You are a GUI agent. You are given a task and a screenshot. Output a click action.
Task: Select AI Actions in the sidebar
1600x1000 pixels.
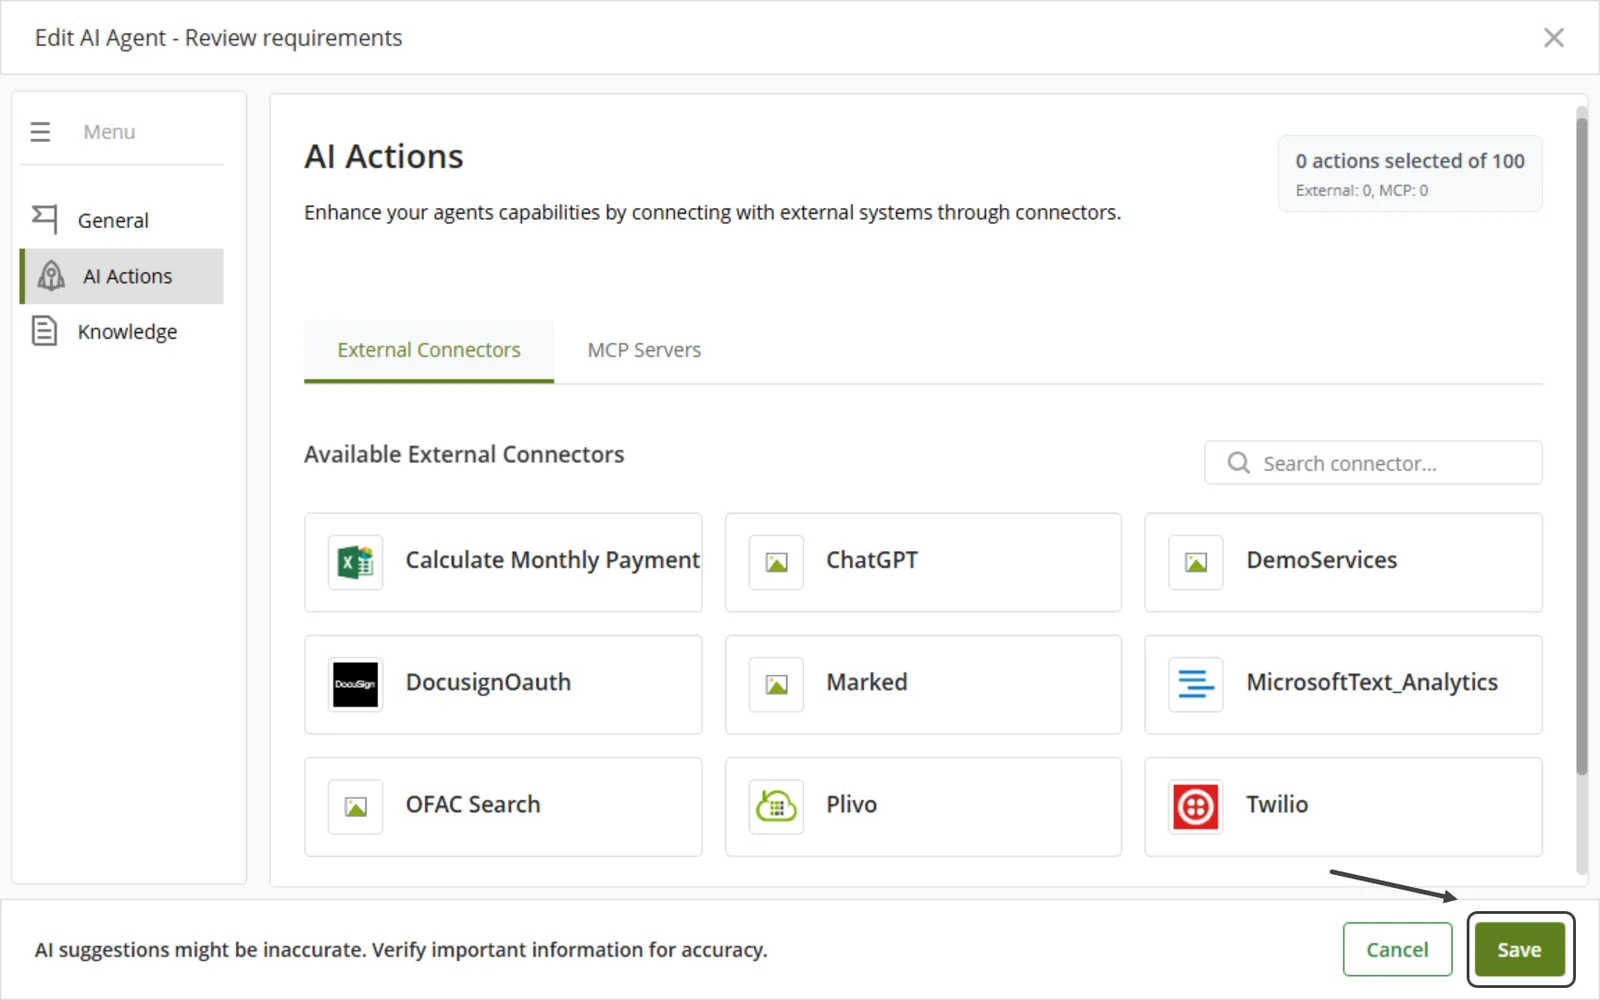122,276
